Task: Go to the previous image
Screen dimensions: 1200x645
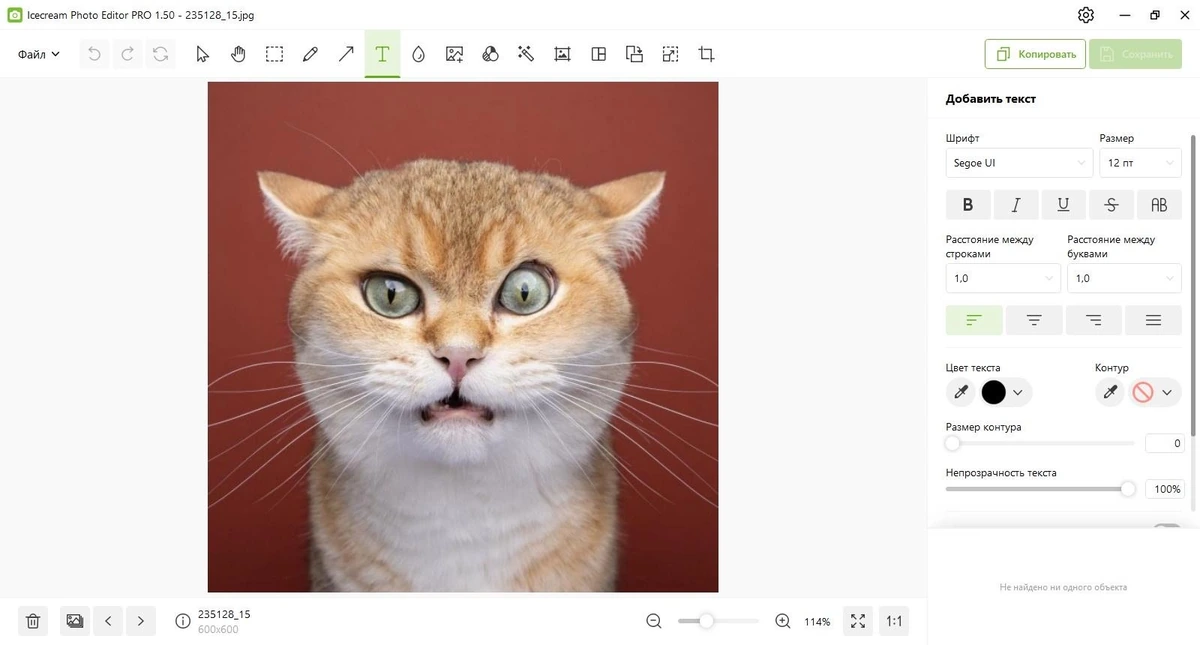Action: (108, 621)
